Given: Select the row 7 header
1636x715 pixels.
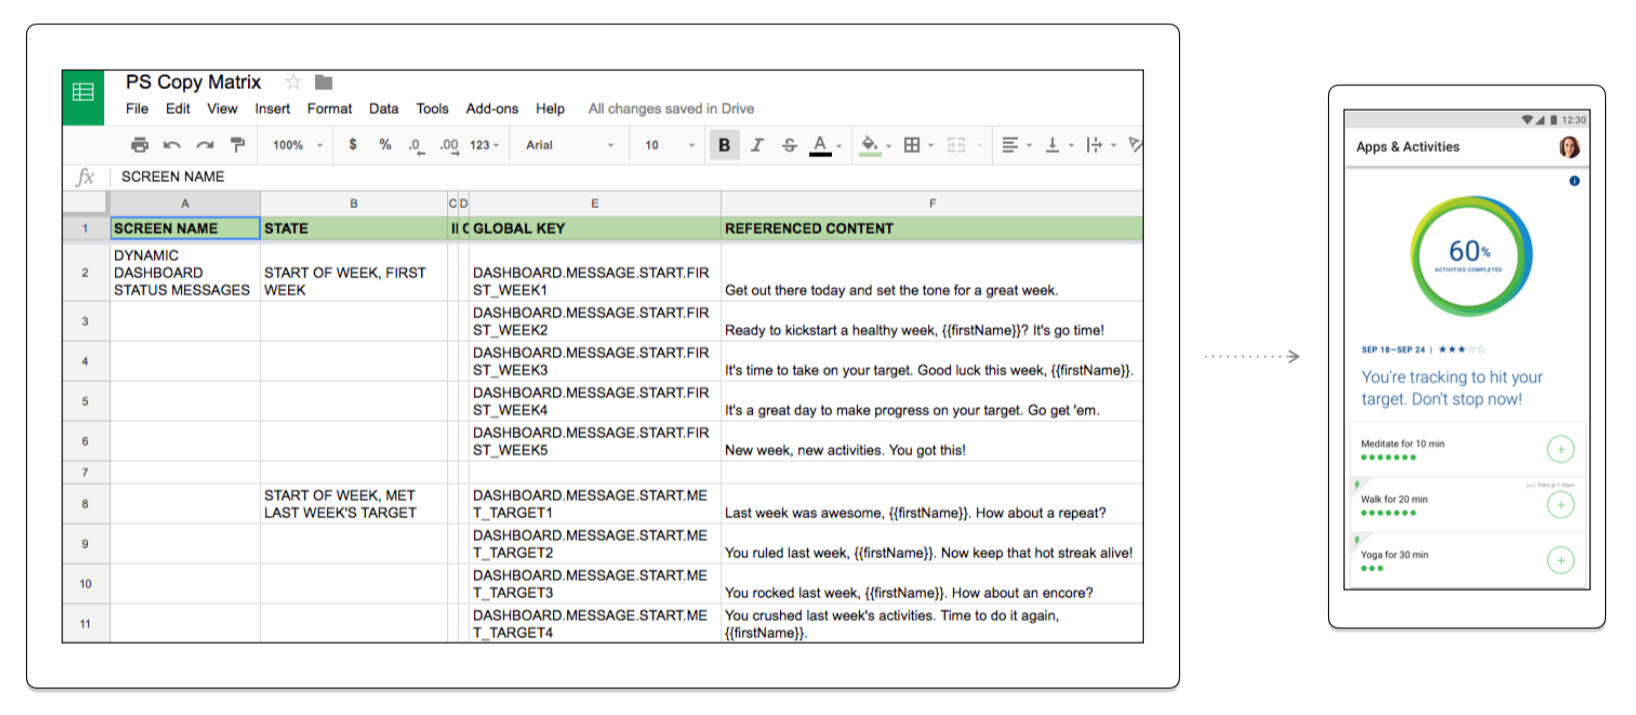Looking at the screenshot, I should (x=85, y=472).
